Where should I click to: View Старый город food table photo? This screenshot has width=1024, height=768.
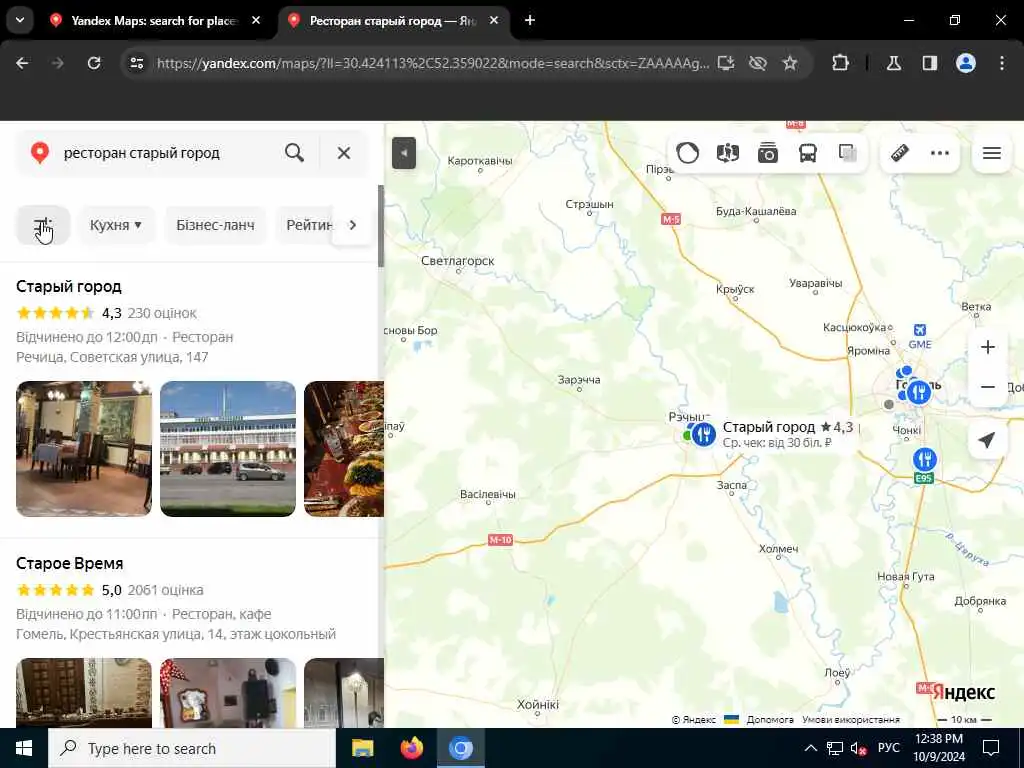(344, 449)
